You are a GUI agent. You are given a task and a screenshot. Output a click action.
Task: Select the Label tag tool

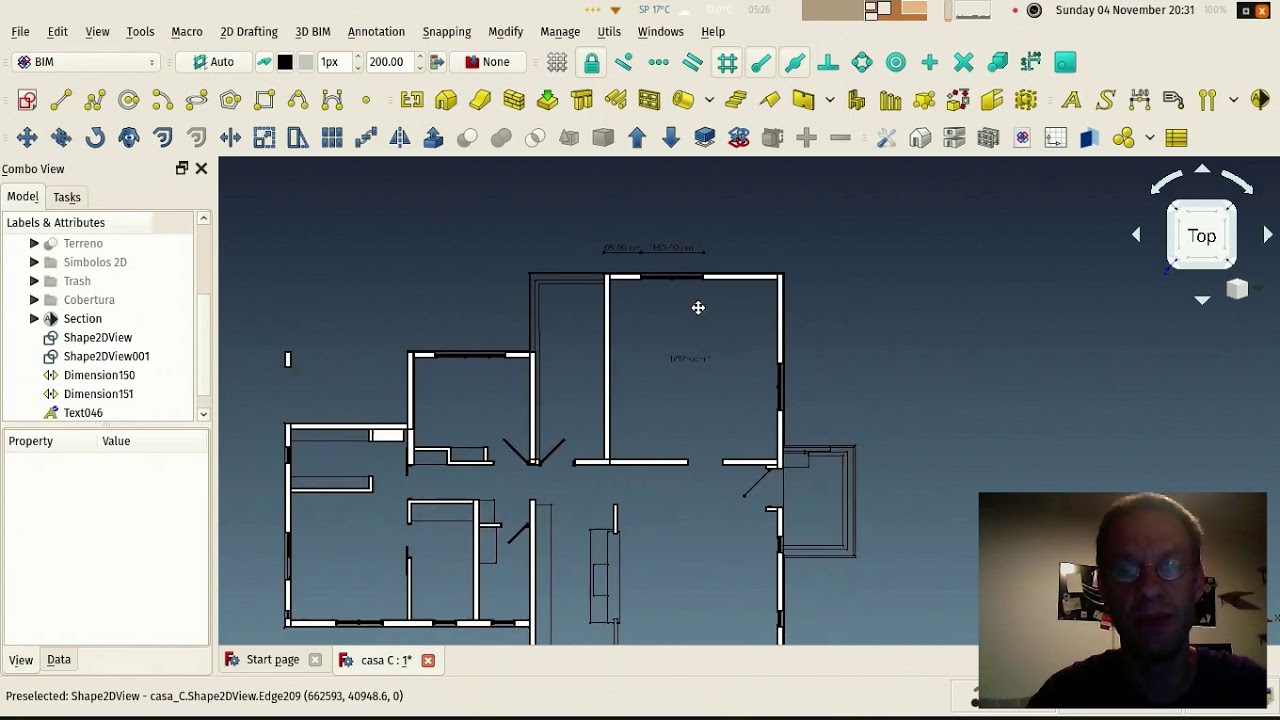[1173, 100]
